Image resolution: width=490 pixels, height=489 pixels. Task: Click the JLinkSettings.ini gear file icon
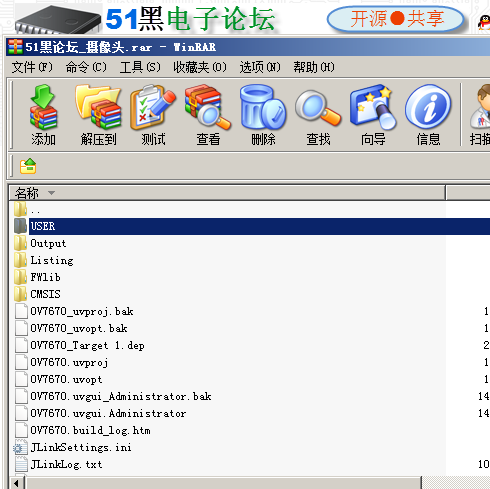[x=20, y=447]
